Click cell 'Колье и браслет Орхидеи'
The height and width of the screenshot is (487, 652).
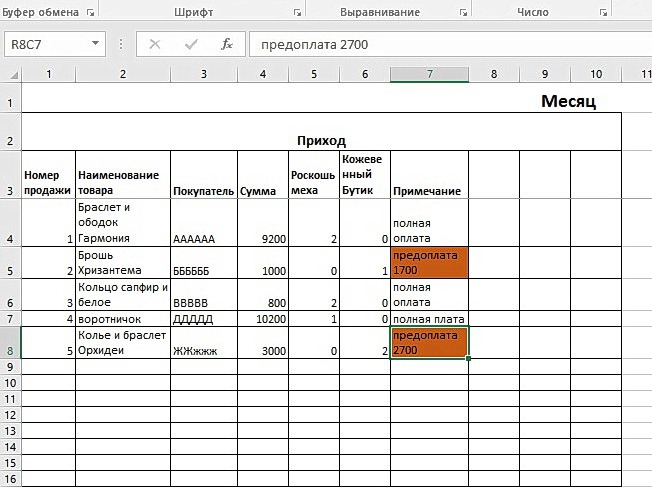point(123,343)
